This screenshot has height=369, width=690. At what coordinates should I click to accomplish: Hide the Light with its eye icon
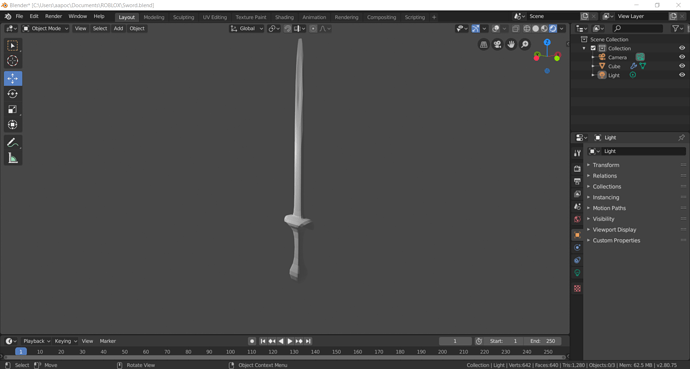click(x=682, y=75)
